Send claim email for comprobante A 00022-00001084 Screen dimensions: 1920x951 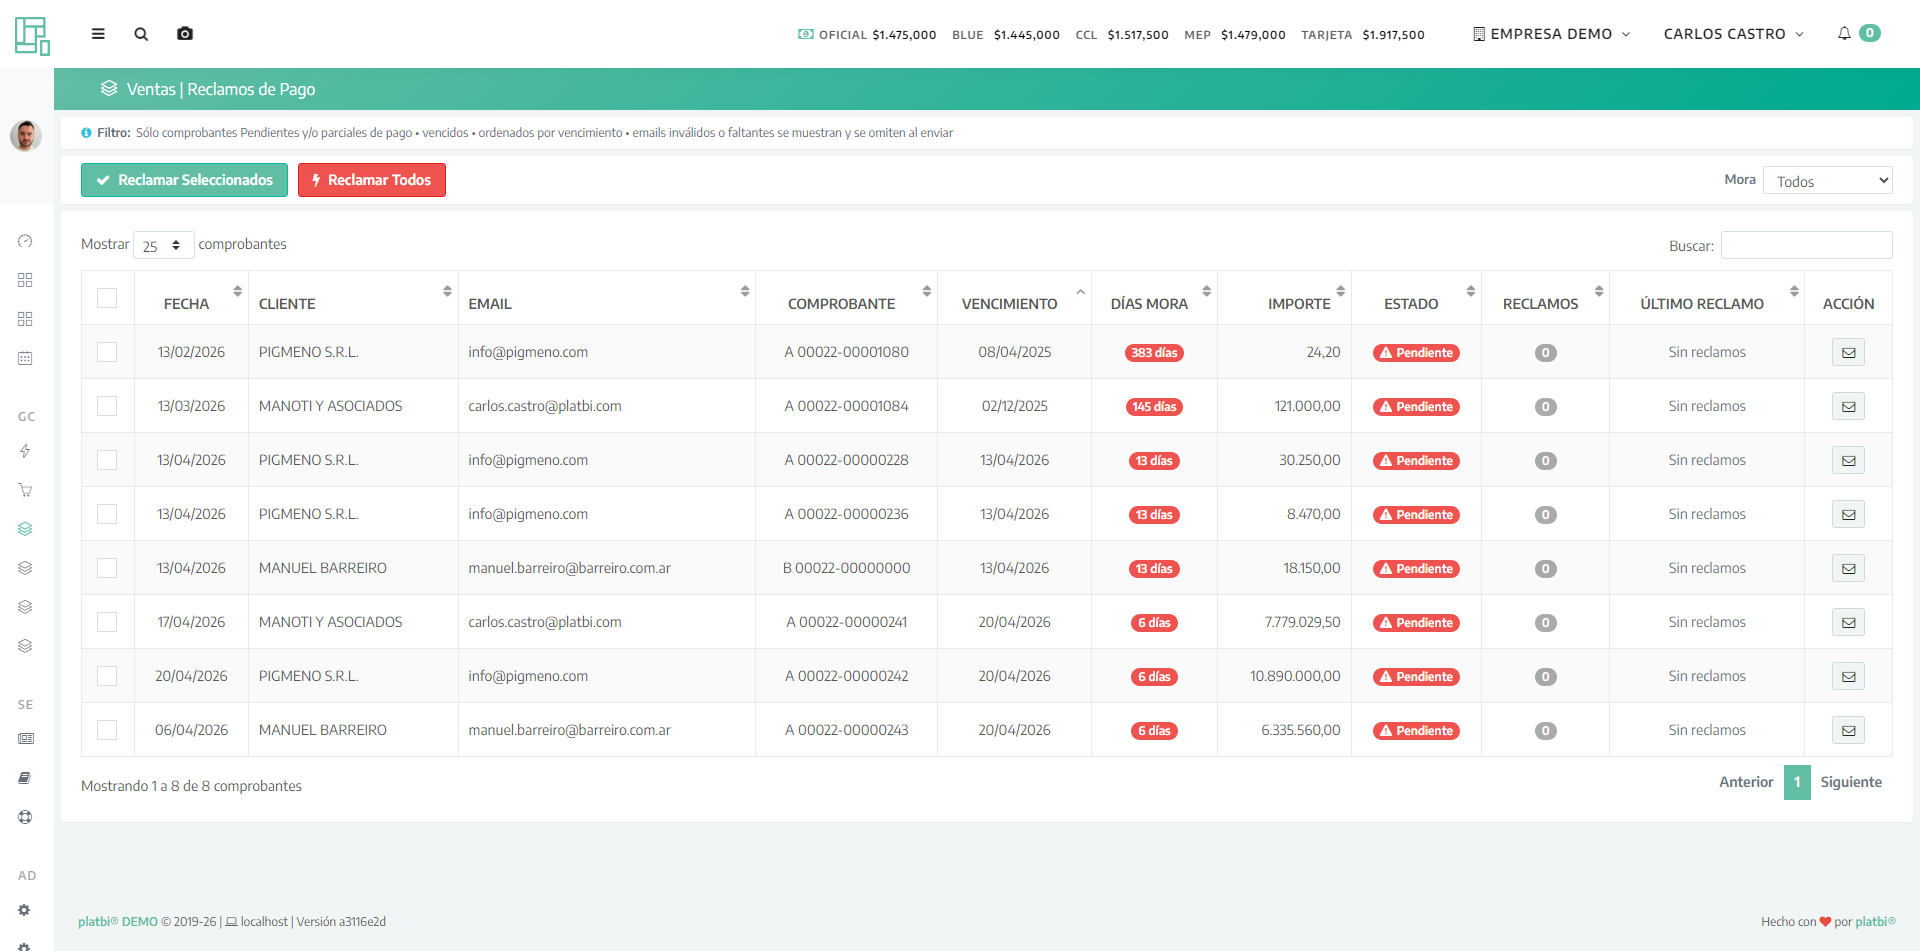coord(1848,406)
